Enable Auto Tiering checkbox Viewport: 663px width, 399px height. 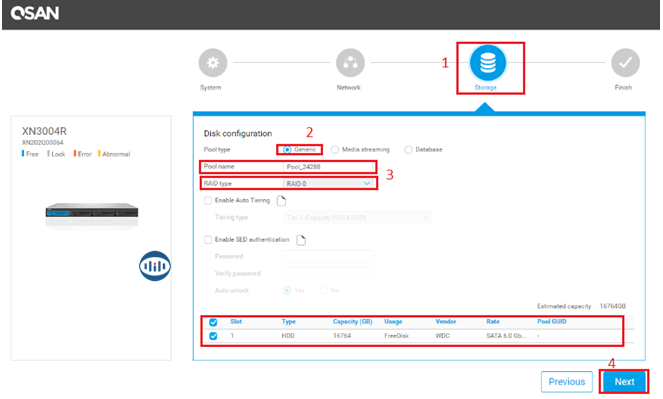point(208,200)
